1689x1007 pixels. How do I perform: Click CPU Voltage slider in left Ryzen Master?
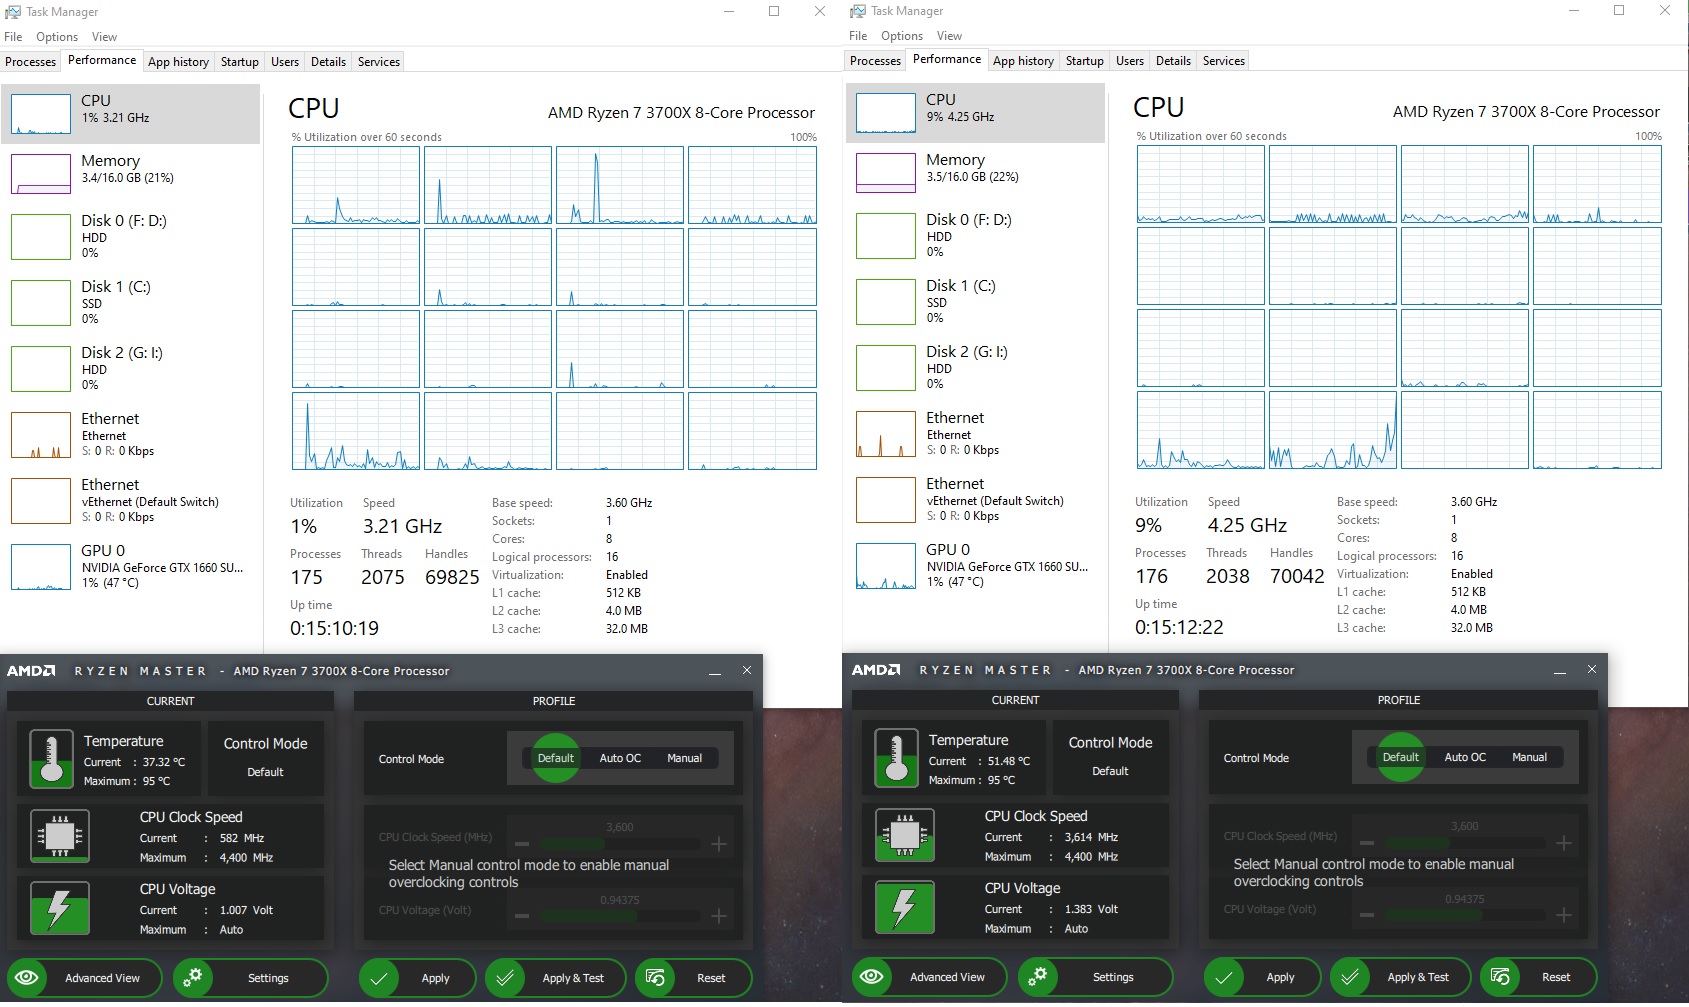pos(620,916)
